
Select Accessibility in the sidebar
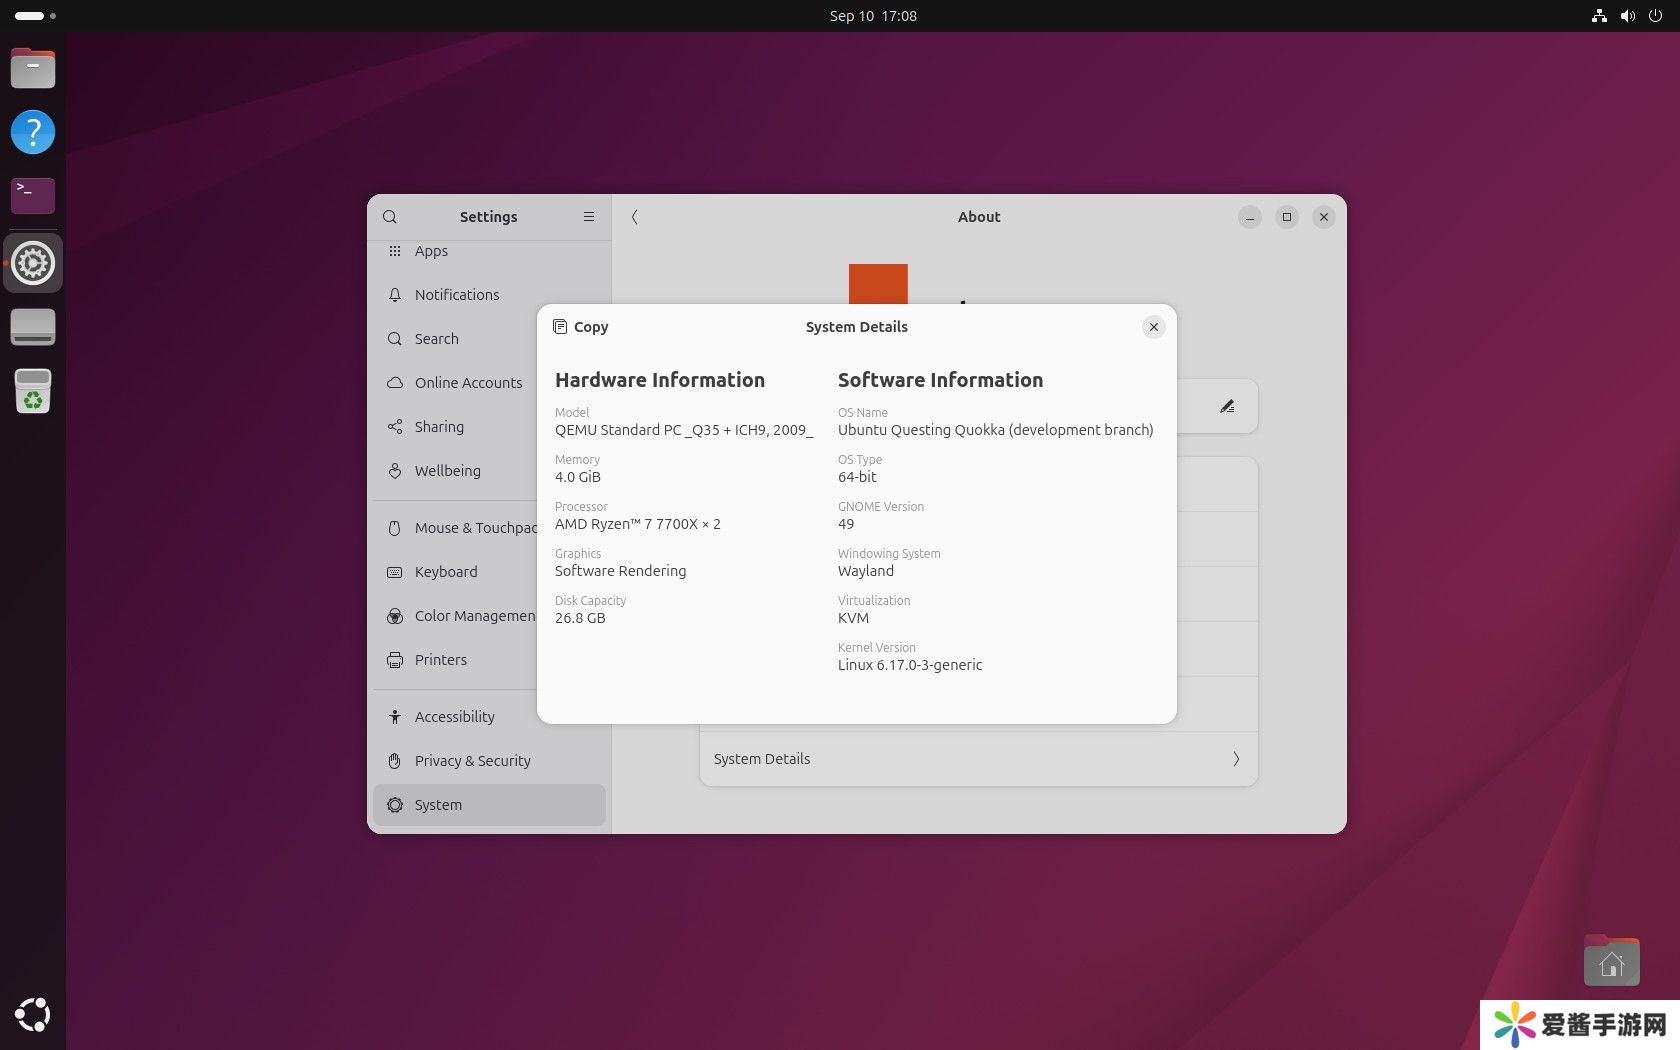pyautogui.click(x=454, y=717)
